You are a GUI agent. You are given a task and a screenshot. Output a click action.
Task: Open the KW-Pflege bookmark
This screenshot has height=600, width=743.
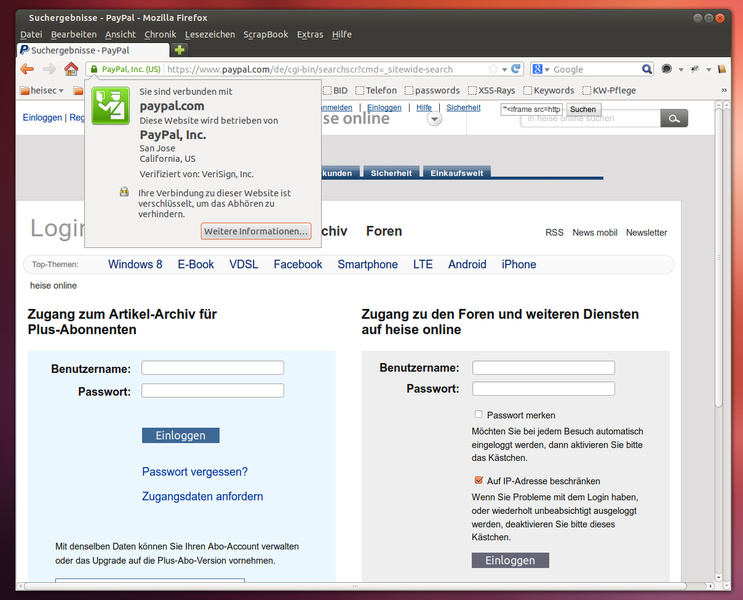pyautogui.click(x=609, y=90)
